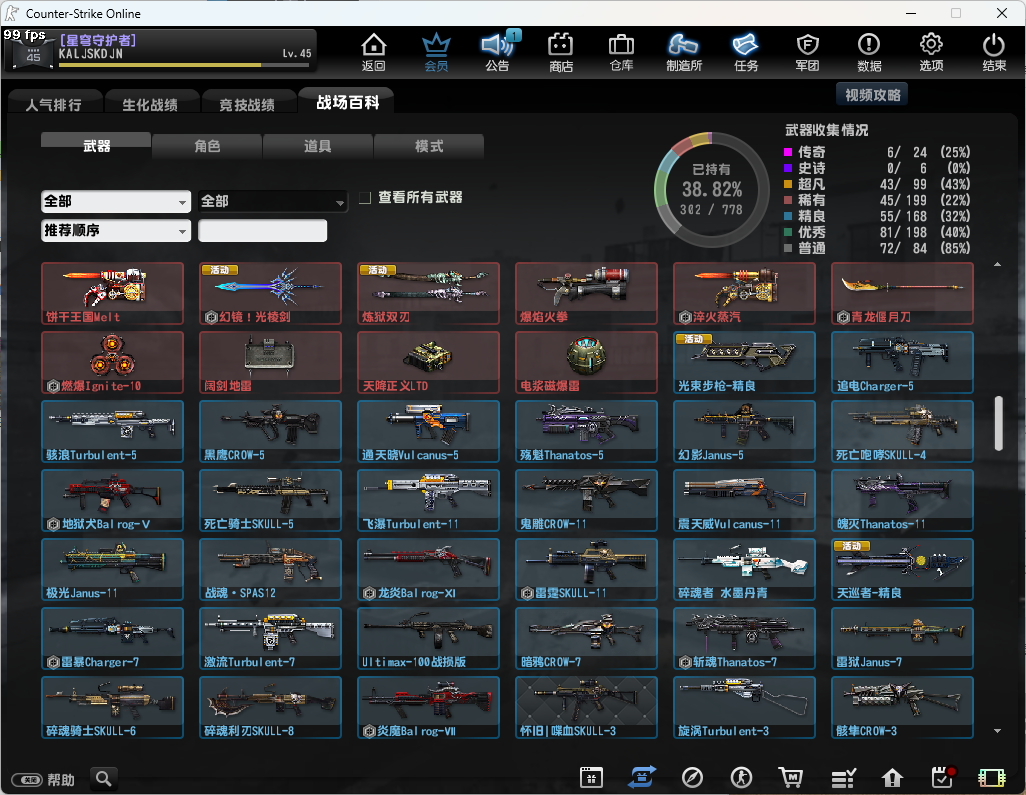Click the compass icon in bottom bar
The image size is (1026, 795).
692,778
